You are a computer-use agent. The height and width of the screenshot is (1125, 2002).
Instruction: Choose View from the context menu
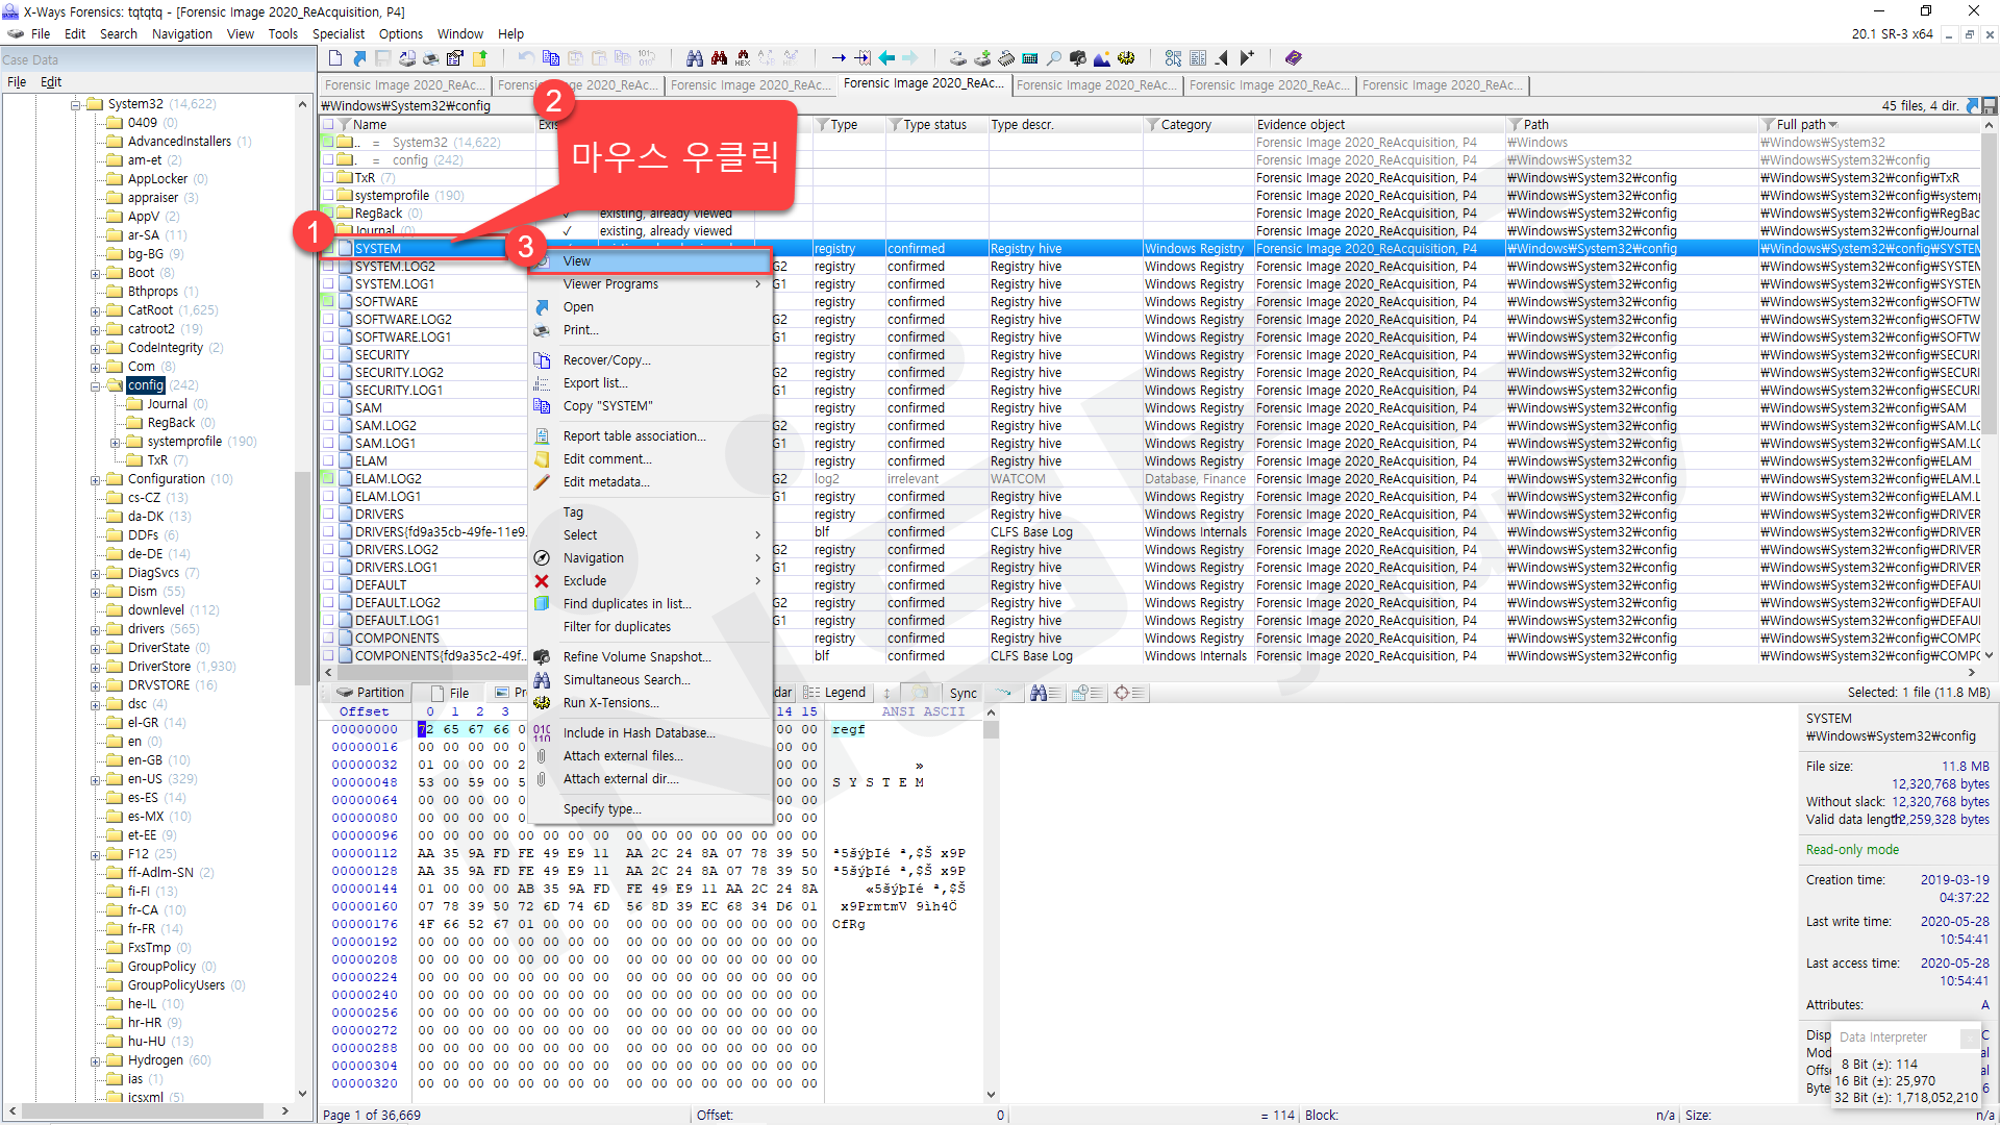pos(577,261)
